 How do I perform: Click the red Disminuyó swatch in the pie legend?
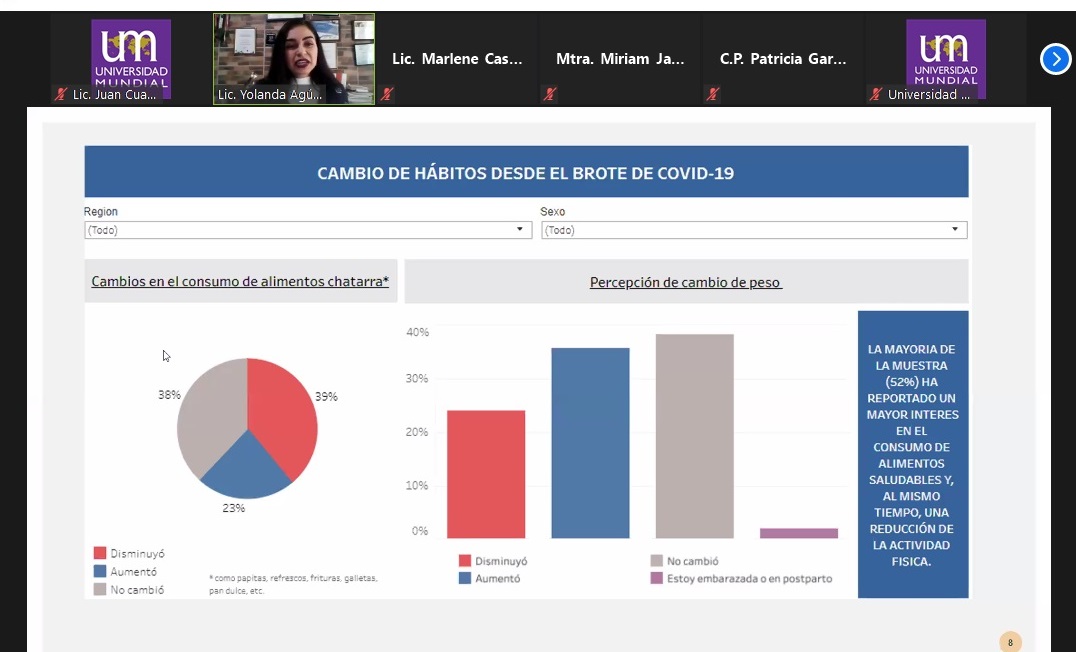tap(100, 553)
